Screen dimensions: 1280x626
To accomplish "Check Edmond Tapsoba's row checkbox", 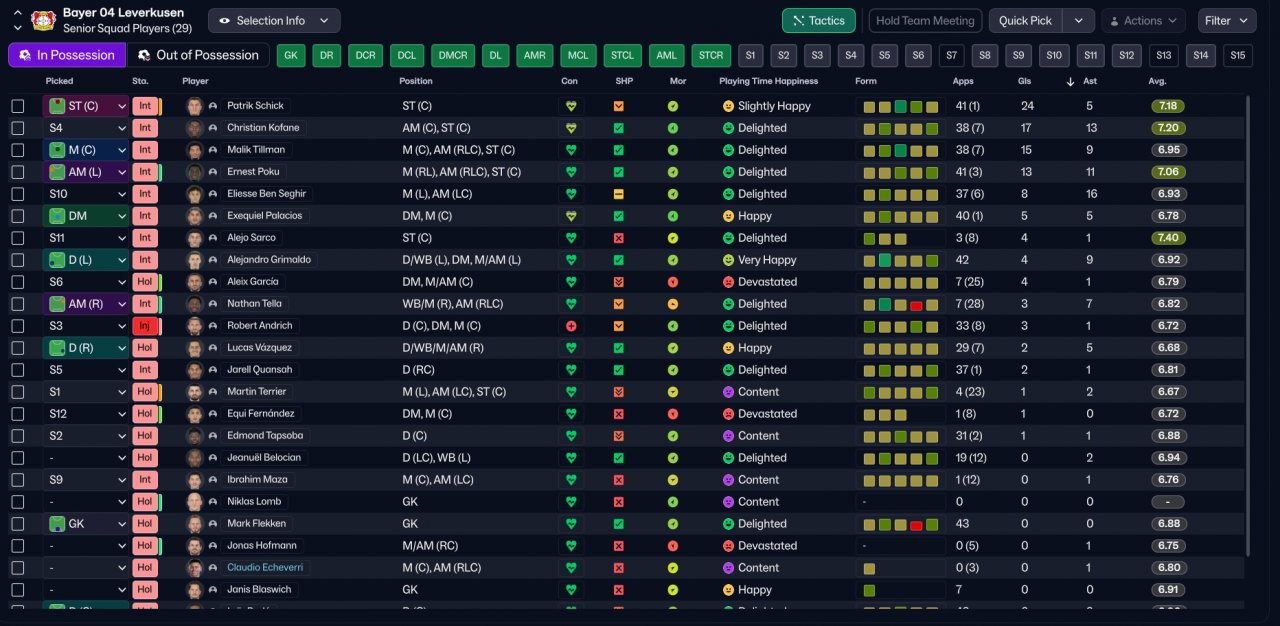I will point(17,436).
